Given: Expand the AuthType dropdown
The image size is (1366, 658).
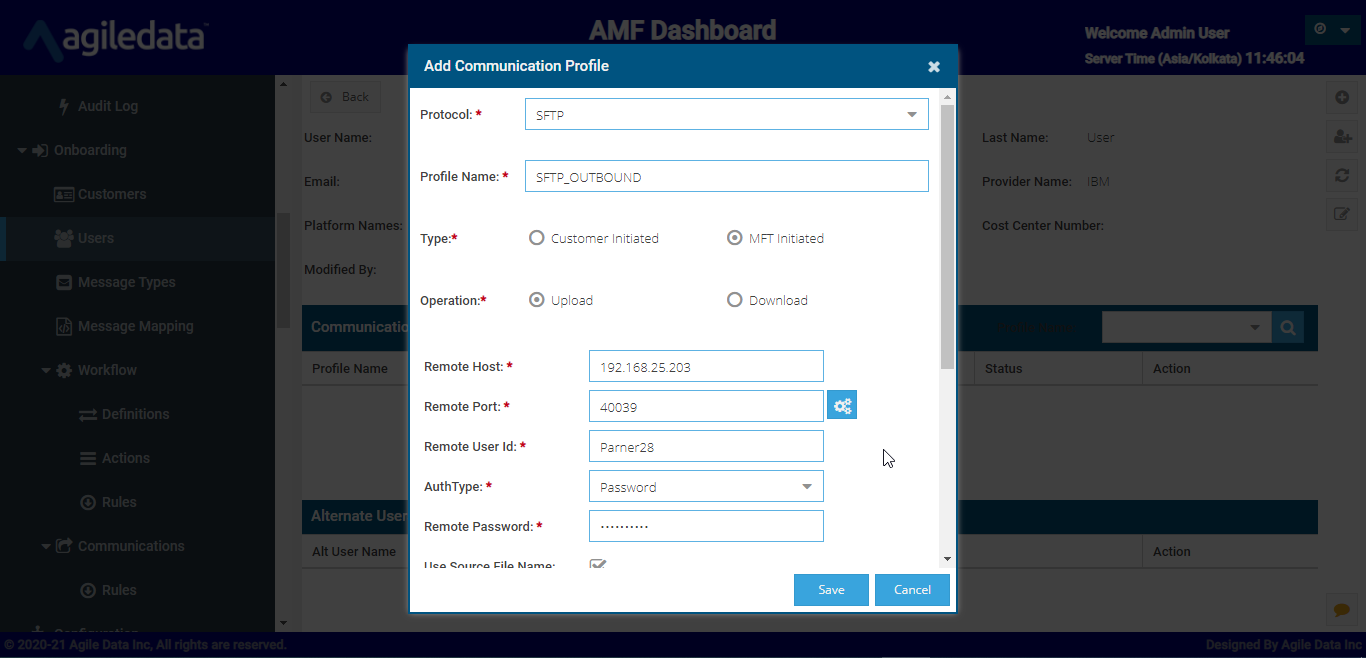Looking at the screenshot, I should [x=706, y=487].
